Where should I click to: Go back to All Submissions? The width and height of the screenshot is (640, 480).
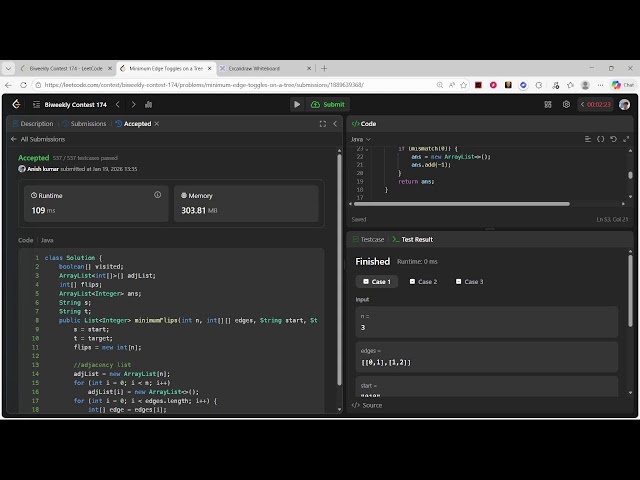tap(38, 139)
